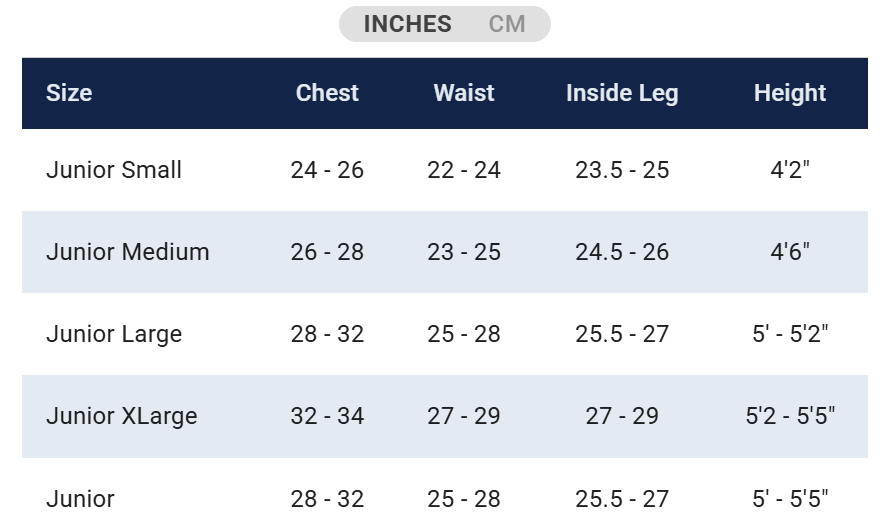885x528 pixels.
Task: Click Junior Large inside leg 25.5 - 27
Action: point(622,334)
